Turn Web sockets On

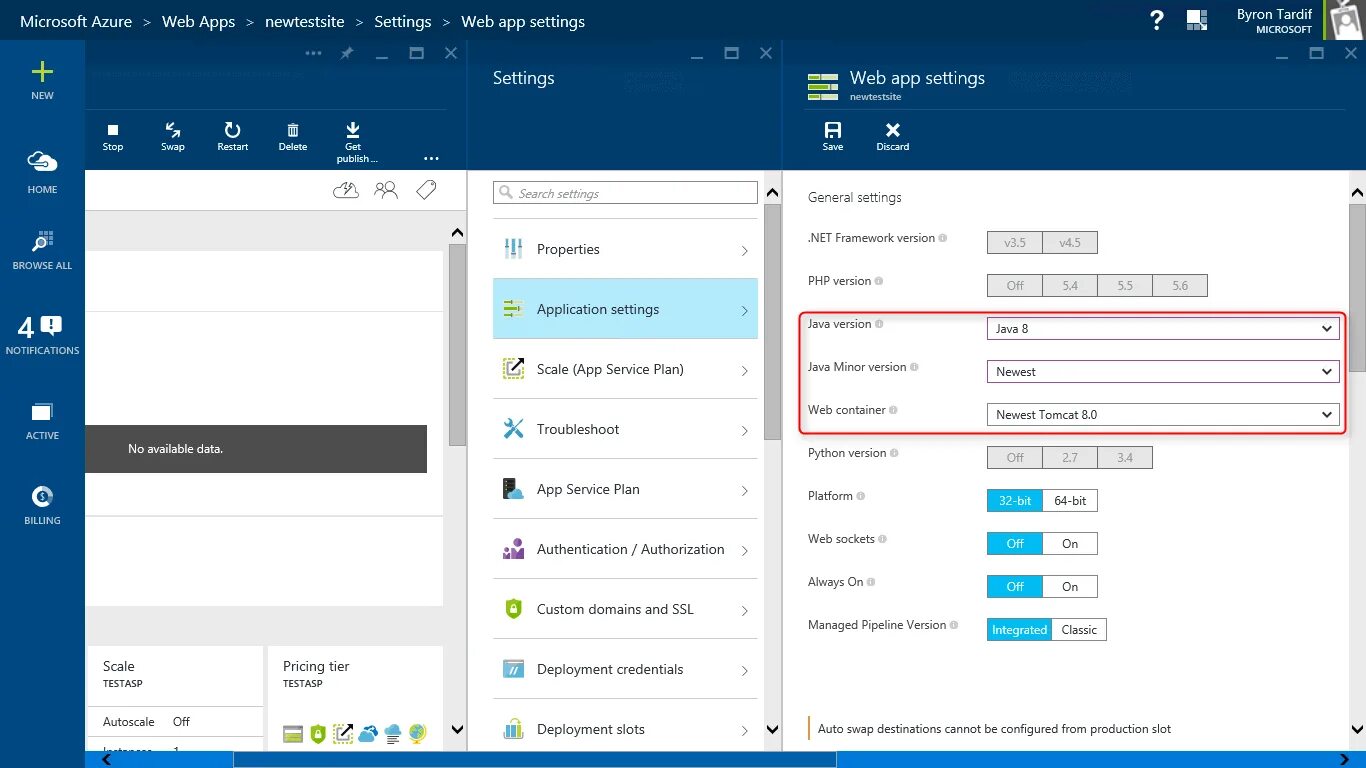(1070, 543)
